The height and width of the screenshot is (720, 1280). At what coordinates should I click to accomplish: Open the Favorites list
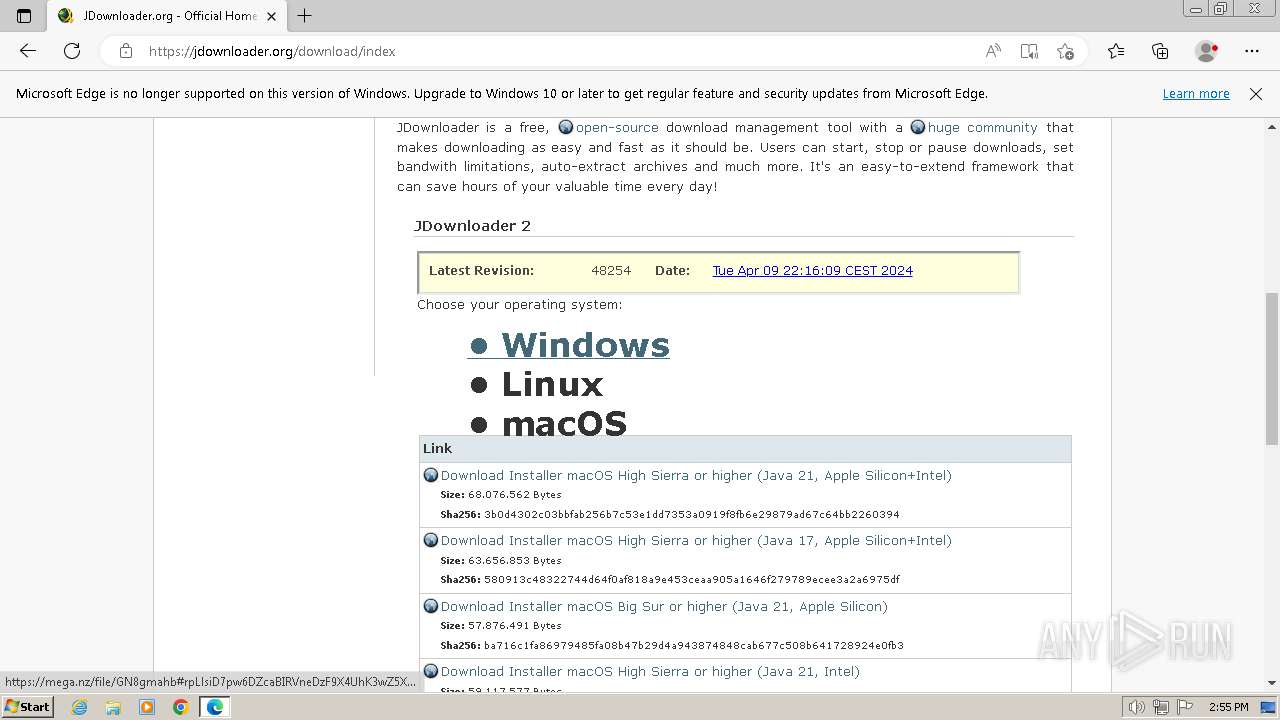pyautogui.click(x=1116, y=51)
